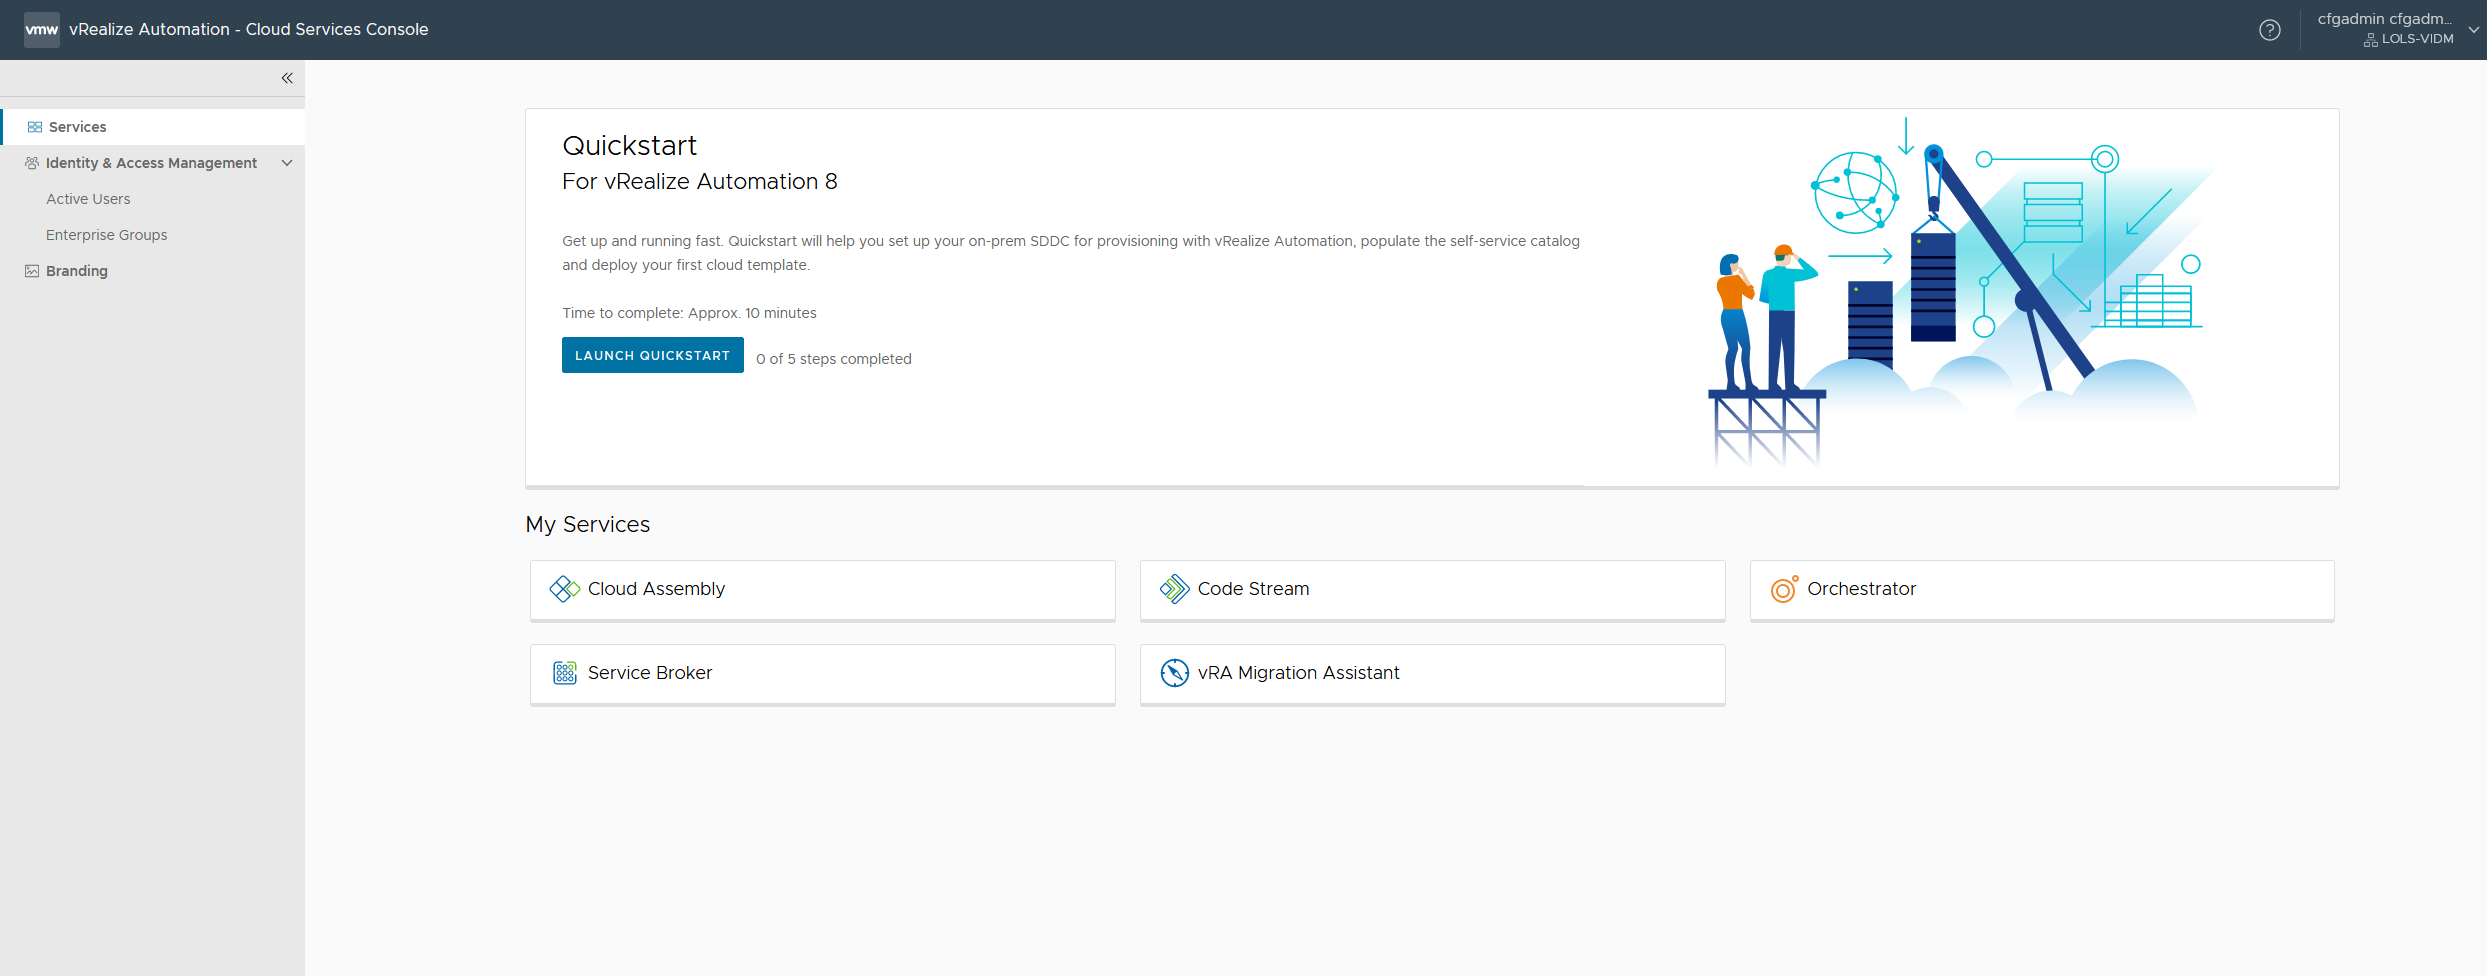This screenshot has height=976, width=2487.
Task: Click the 'For vRealize Automation 8' subtitle
Action: 700,182
